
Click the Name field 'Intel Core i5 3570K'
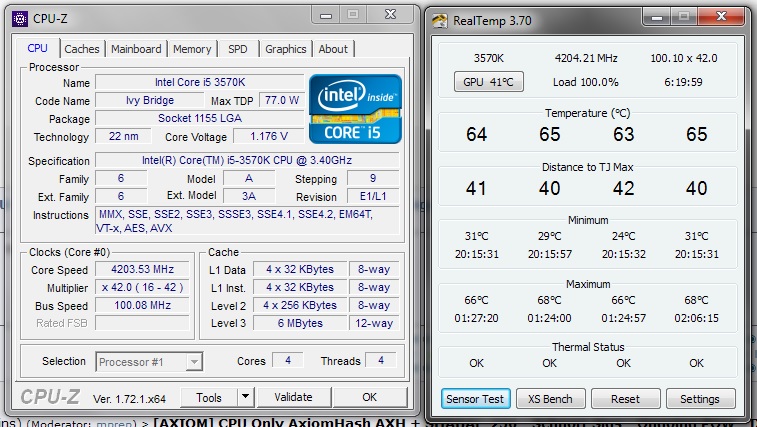pyautogui.click(x=200, y=82)
